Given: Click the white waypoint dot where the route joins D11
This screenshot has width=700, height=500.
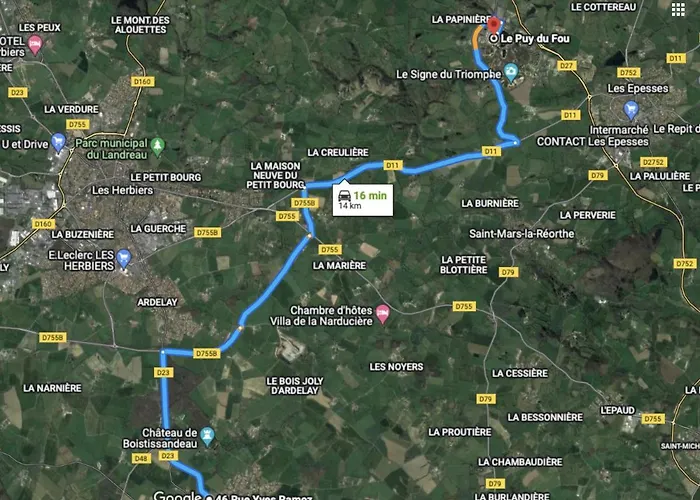Looking at the screenshot, I should pos(516,143).
